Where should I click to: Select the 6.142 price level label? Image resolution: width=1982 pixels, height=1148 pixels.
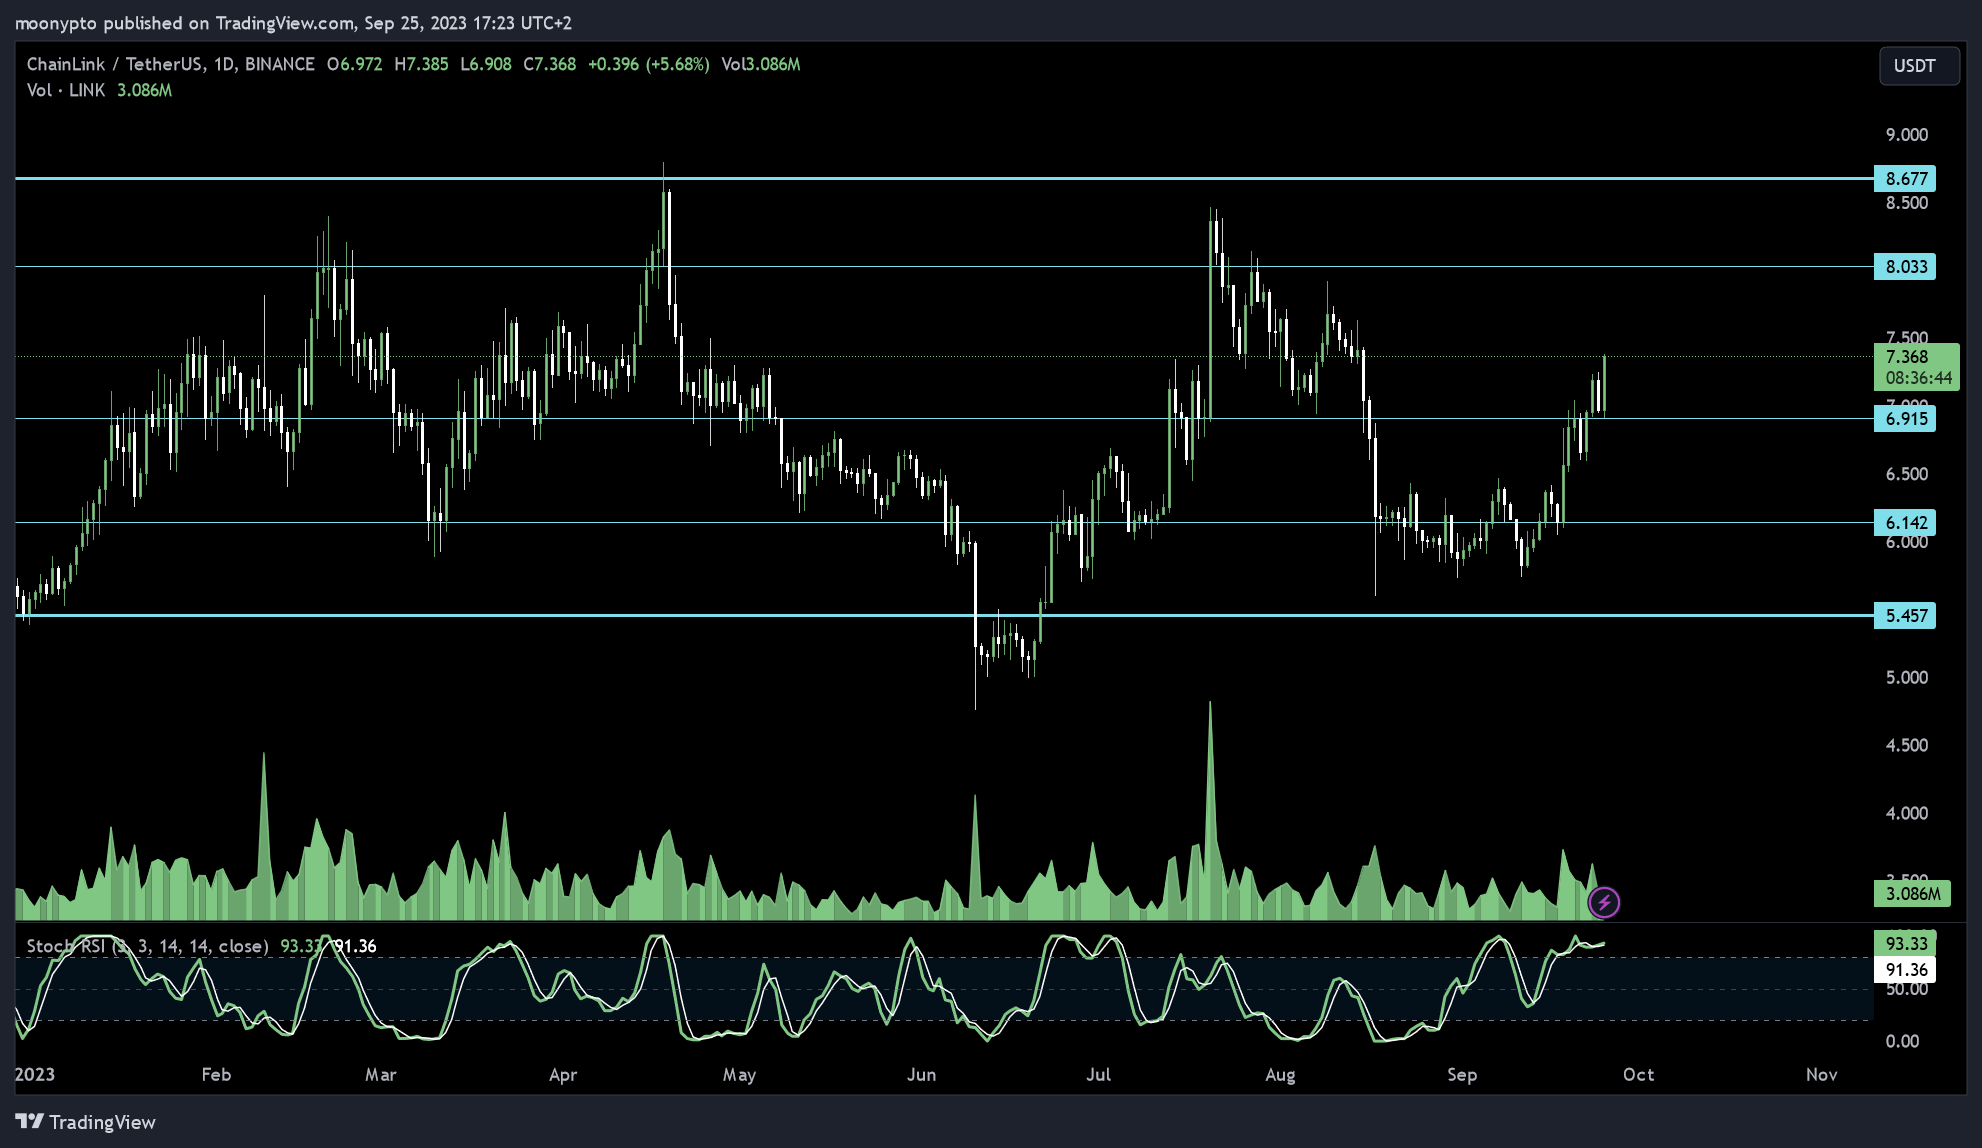click(x=1905, y=523)
